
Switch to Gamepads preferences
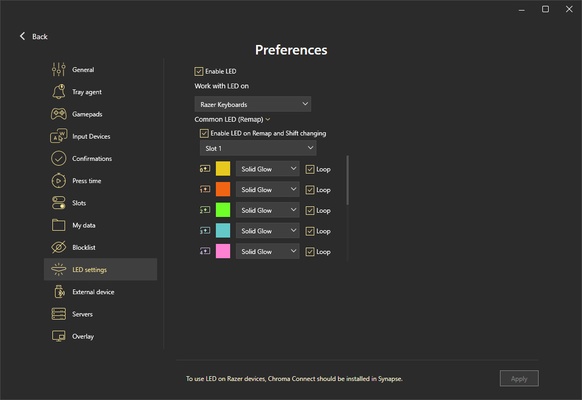tap(100, 114)
